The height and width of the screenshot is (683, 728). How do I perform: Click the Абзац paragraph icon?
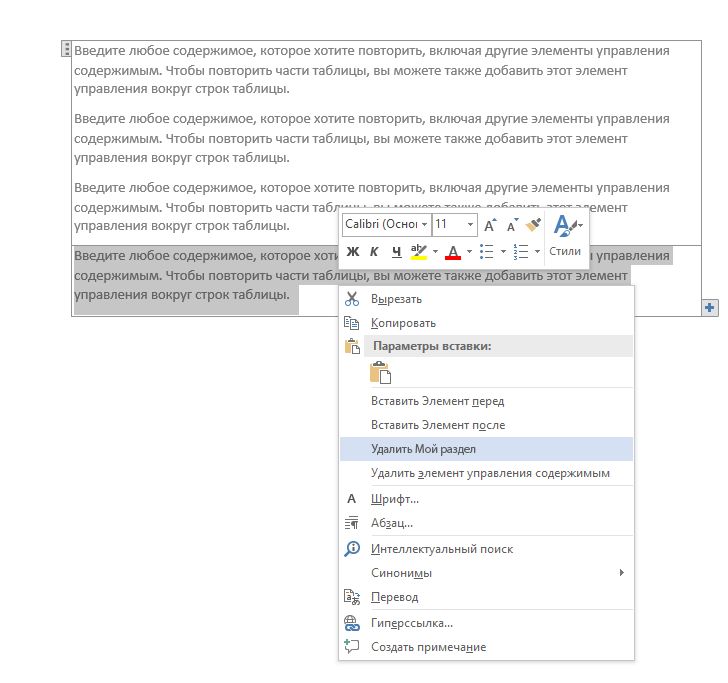(352, 523)
